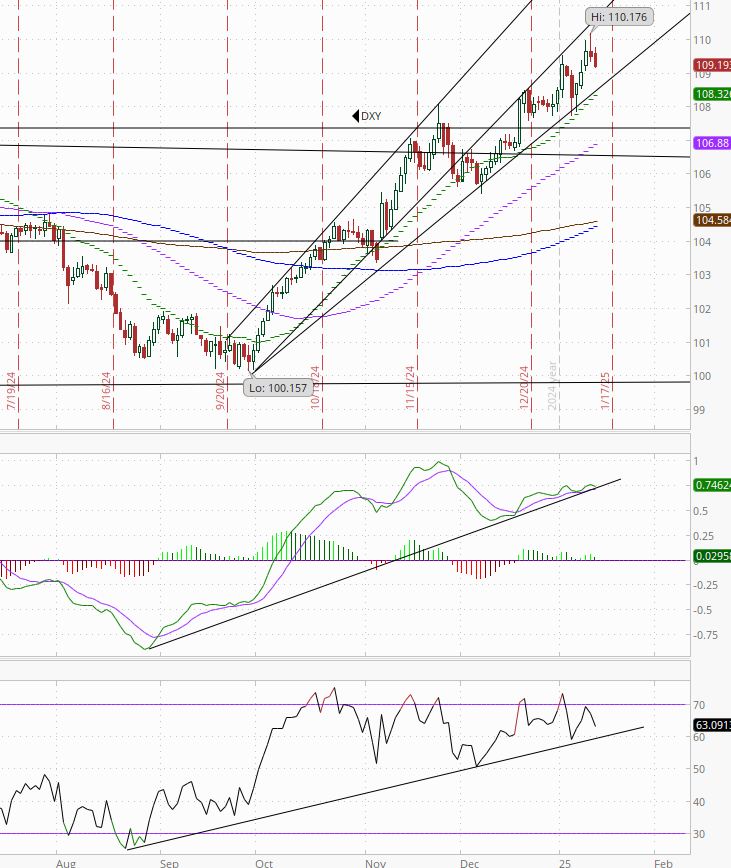
Task: Click the 110 level on price axis
Action: pyautogui.click(x=702, y=40)
